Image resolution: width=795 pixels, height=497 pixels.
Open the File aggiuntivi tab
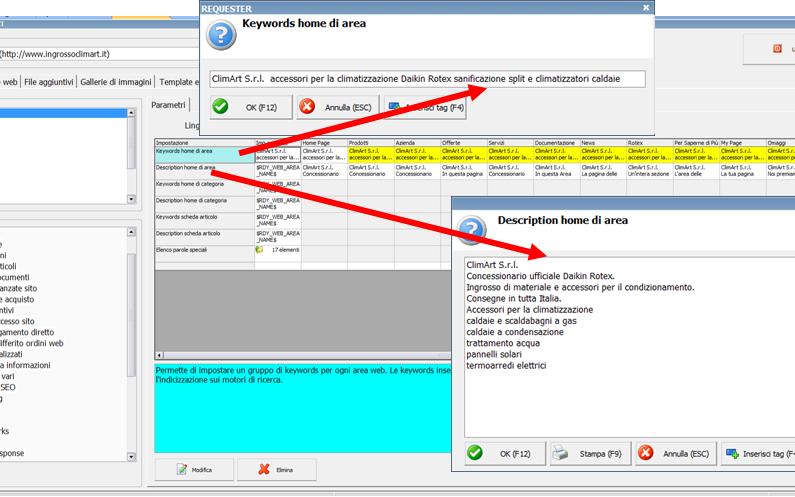click(x=49, y=82)
